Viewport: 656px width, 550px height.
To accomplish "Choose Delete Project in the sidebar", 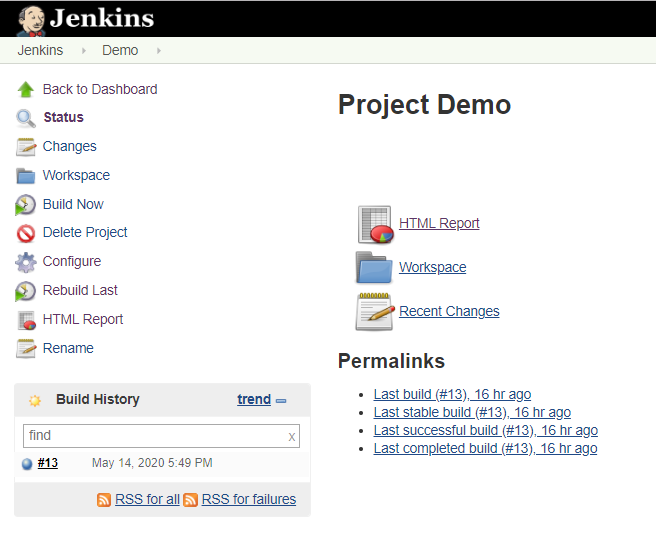I will 85,232.
